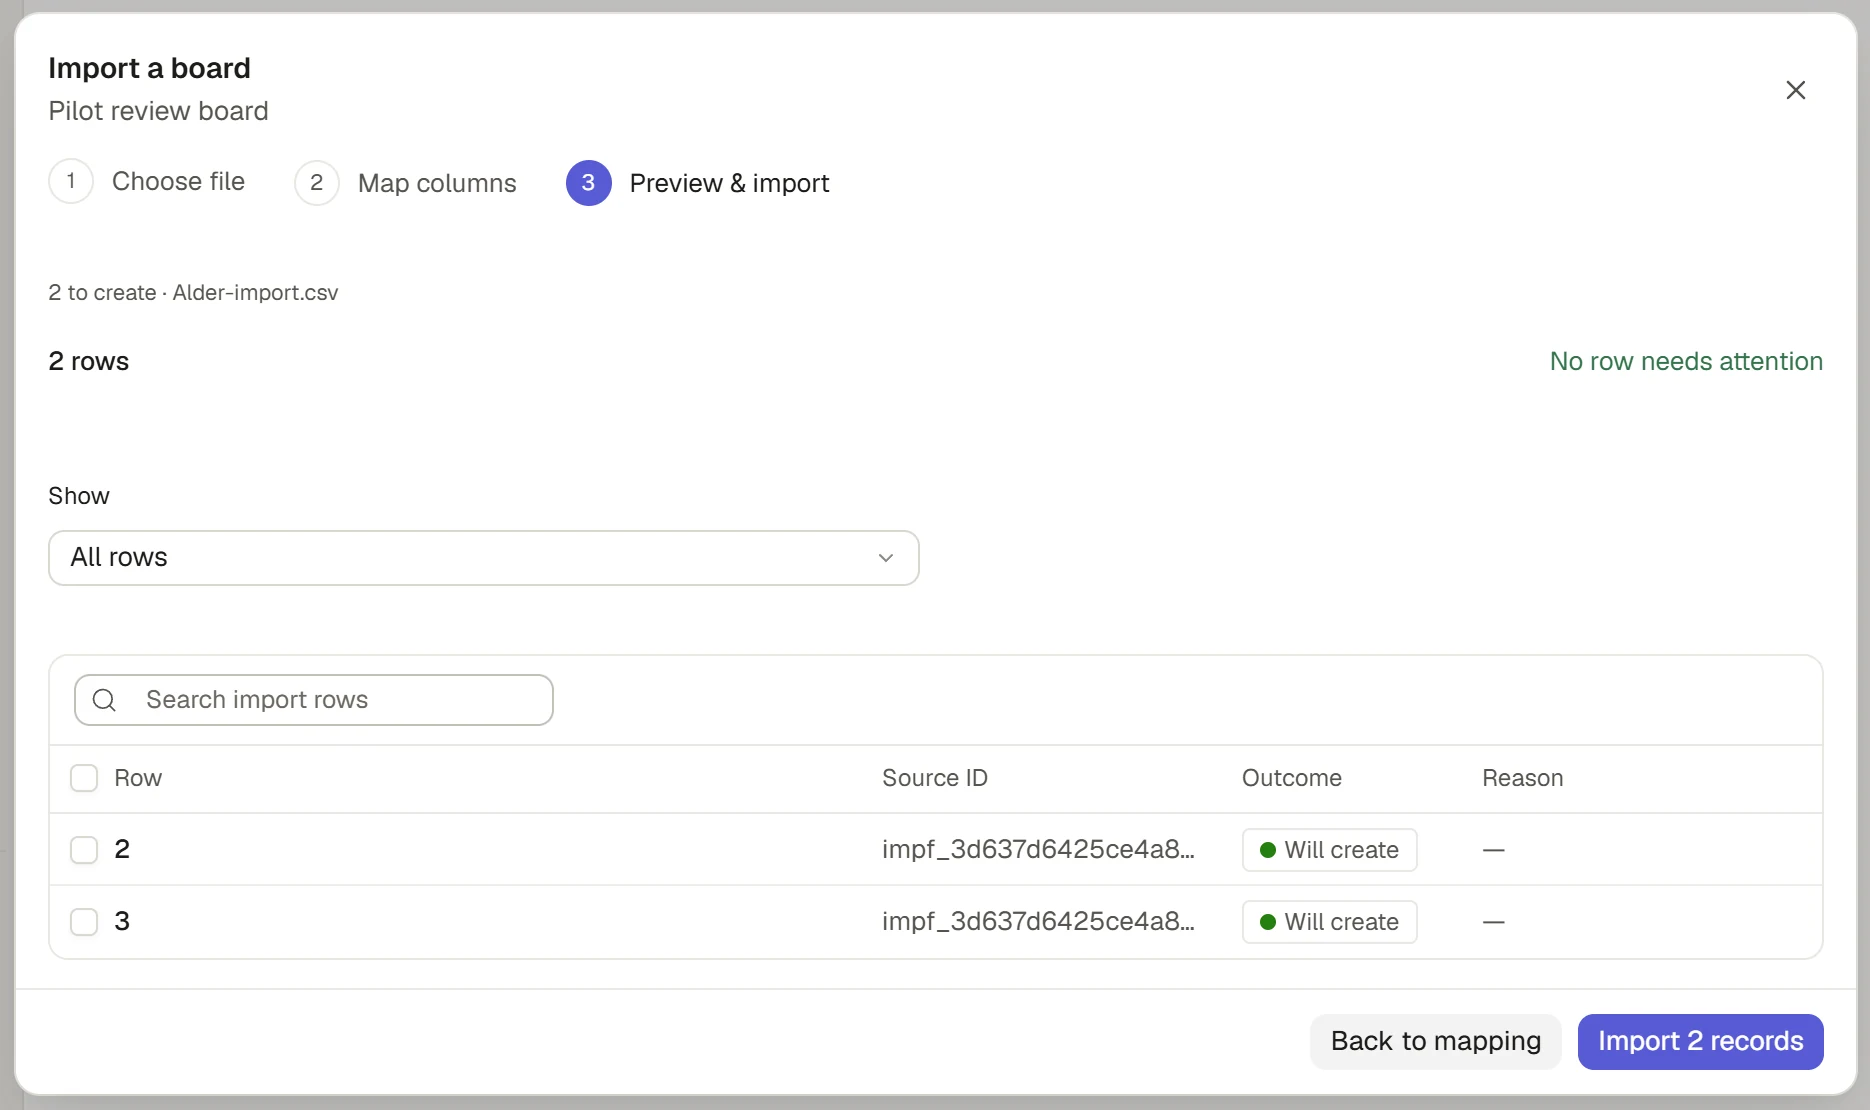Image resolution: width=1870 pixels, height=1110 pixels.
Task: Click the search magnifier icon
Action: (x=104, y=700)
